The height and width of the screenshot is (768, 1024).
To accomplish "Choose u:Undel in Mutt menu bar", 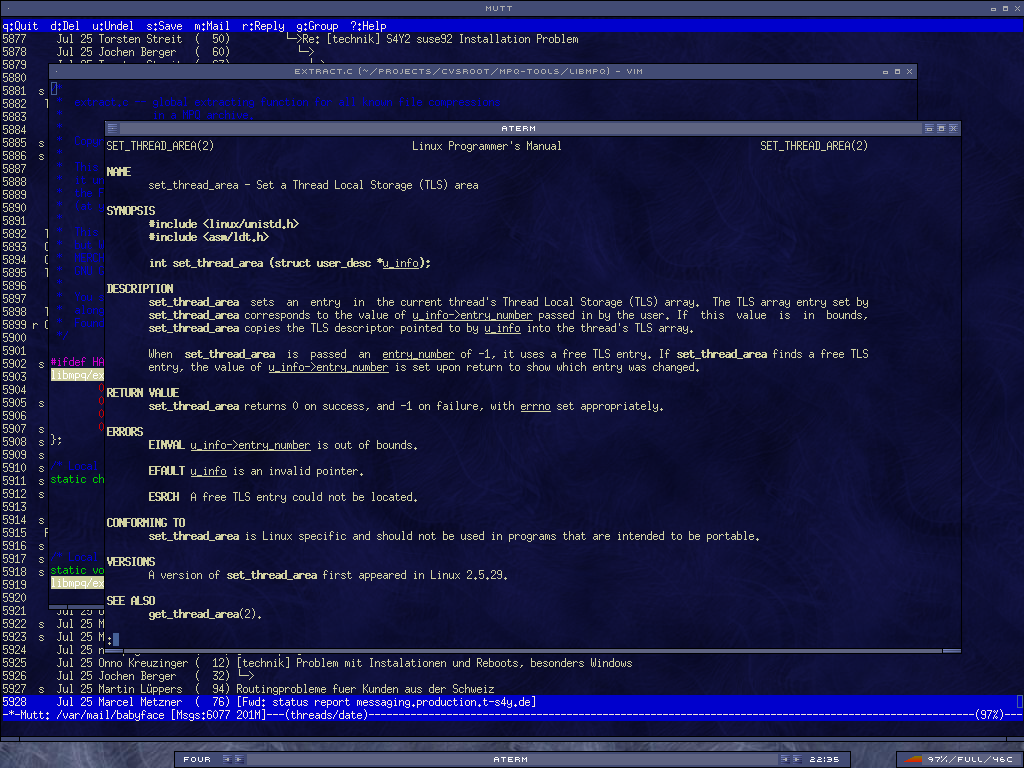I will (x=113, y=26).
